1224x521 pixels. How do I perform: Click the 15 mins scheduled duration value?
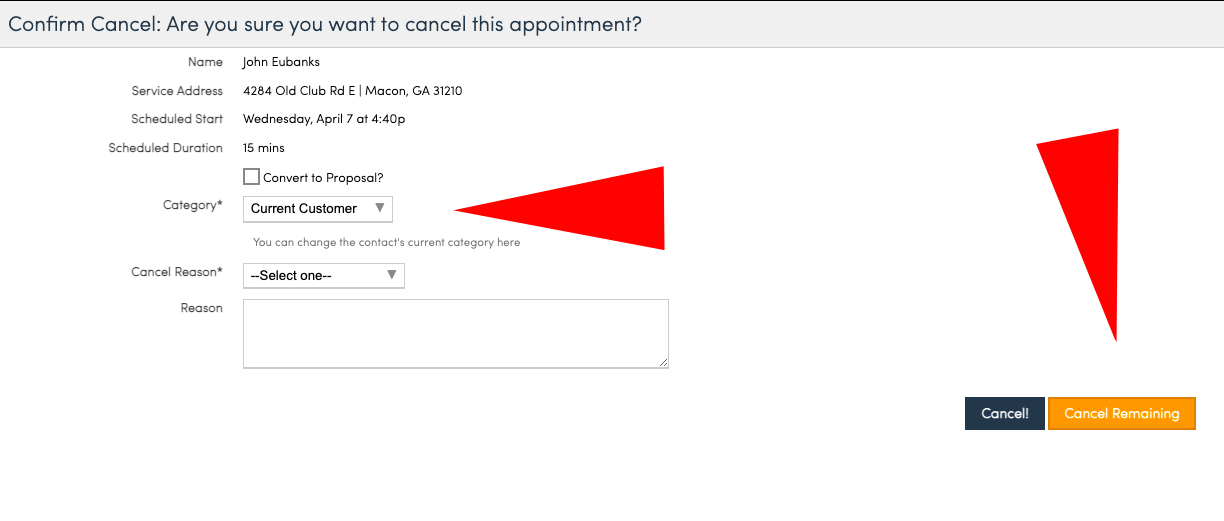264,148
